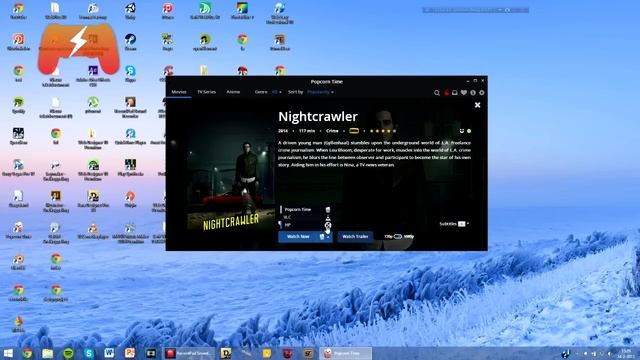
Task: Click the Nightcrawler title text
Action: click(x=318, y=117)
